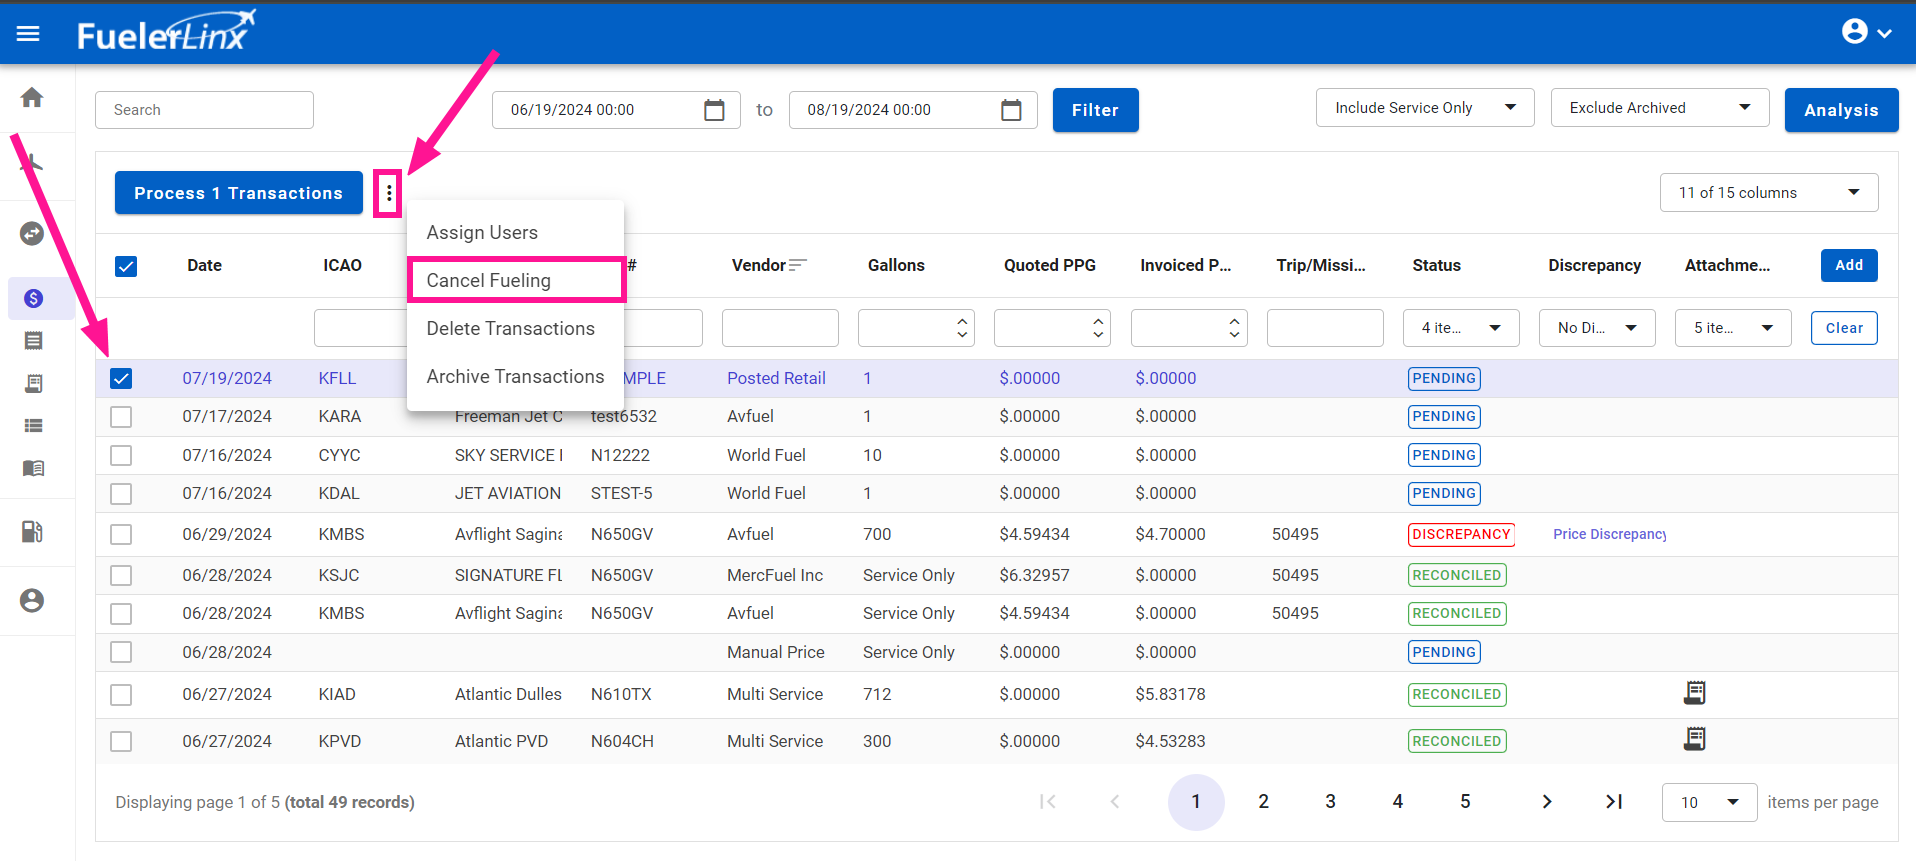Select the 07/17/2024 KARA row checkbox

[121, 417]
